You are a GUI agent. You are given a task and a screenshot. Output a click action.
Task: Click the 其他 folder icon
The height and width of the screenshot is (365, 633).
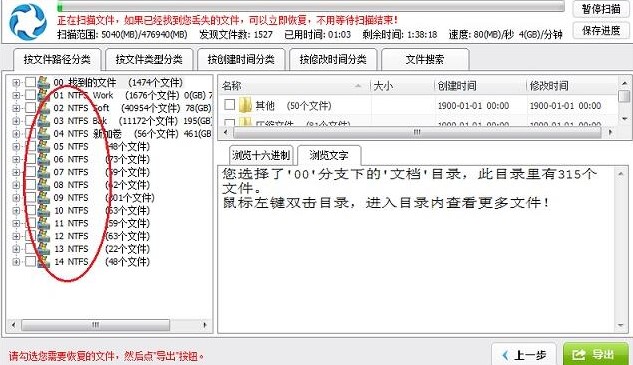coord(245,105)
